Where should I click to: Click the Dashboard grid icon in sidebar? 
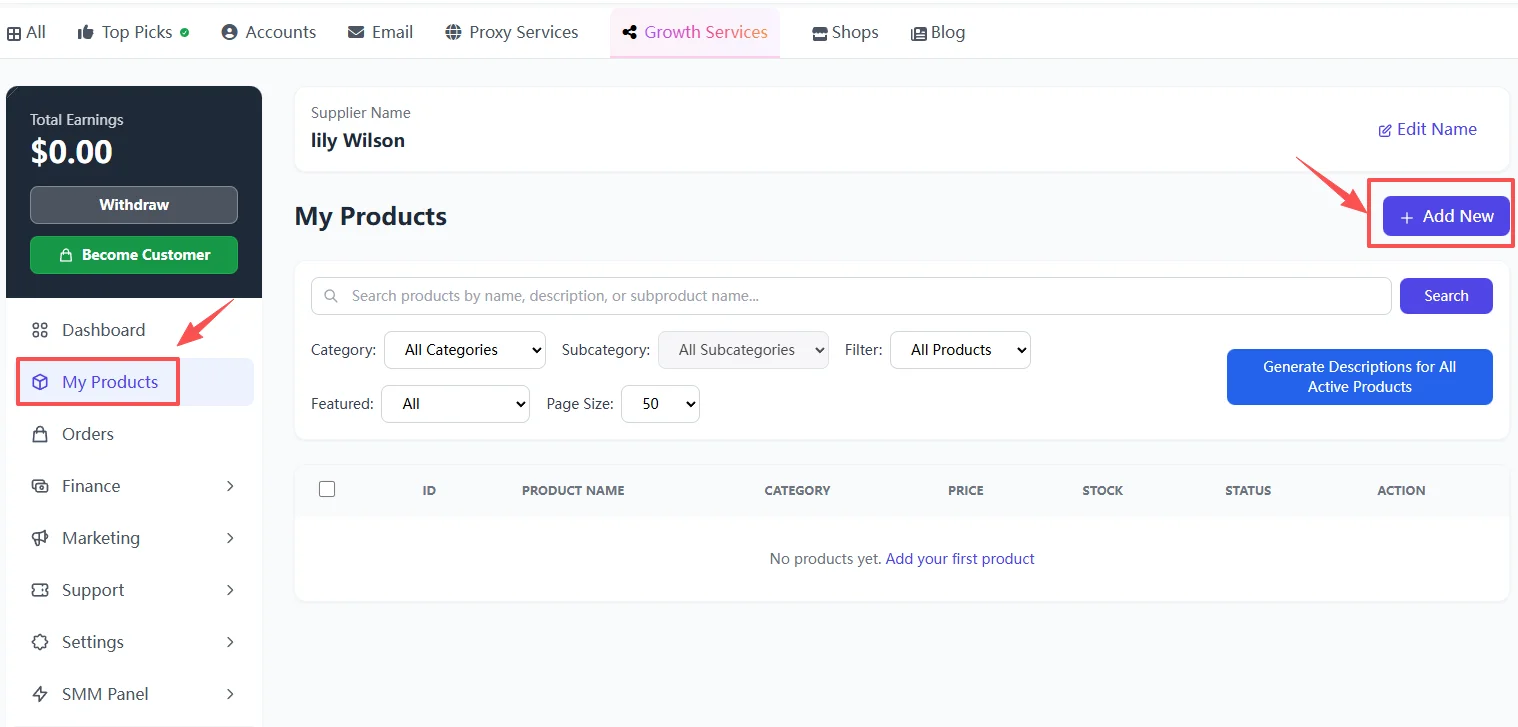[x=40, y=330]
